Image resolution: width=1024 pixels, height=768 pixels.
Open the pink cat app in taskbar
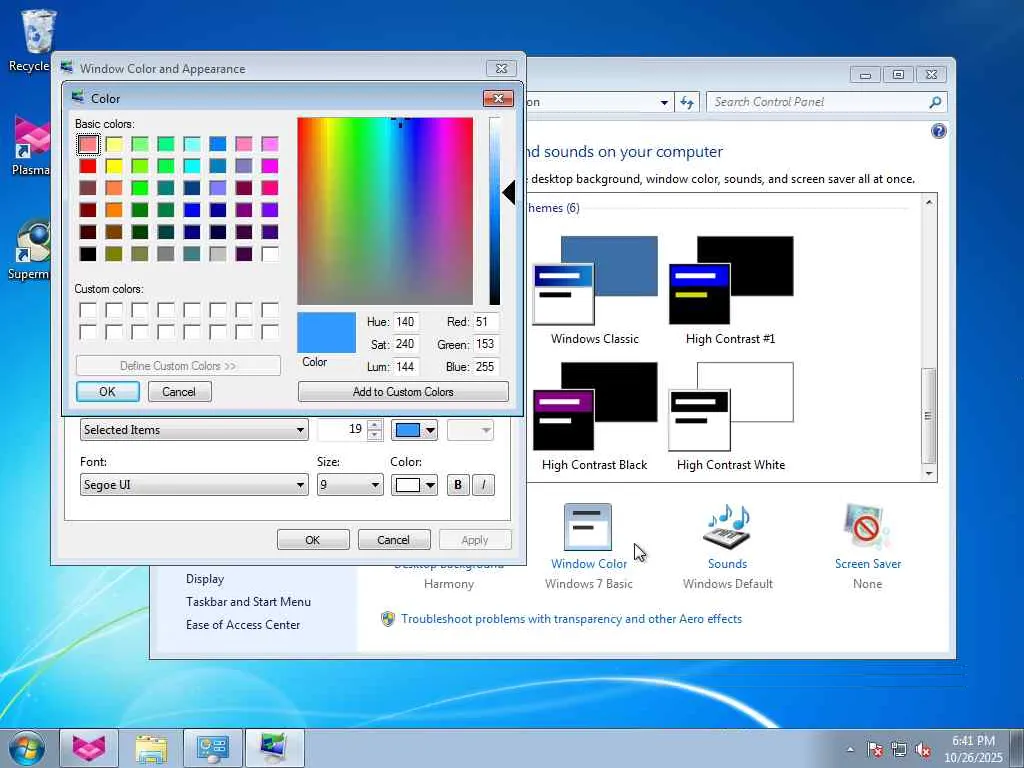tap(89, 748)
